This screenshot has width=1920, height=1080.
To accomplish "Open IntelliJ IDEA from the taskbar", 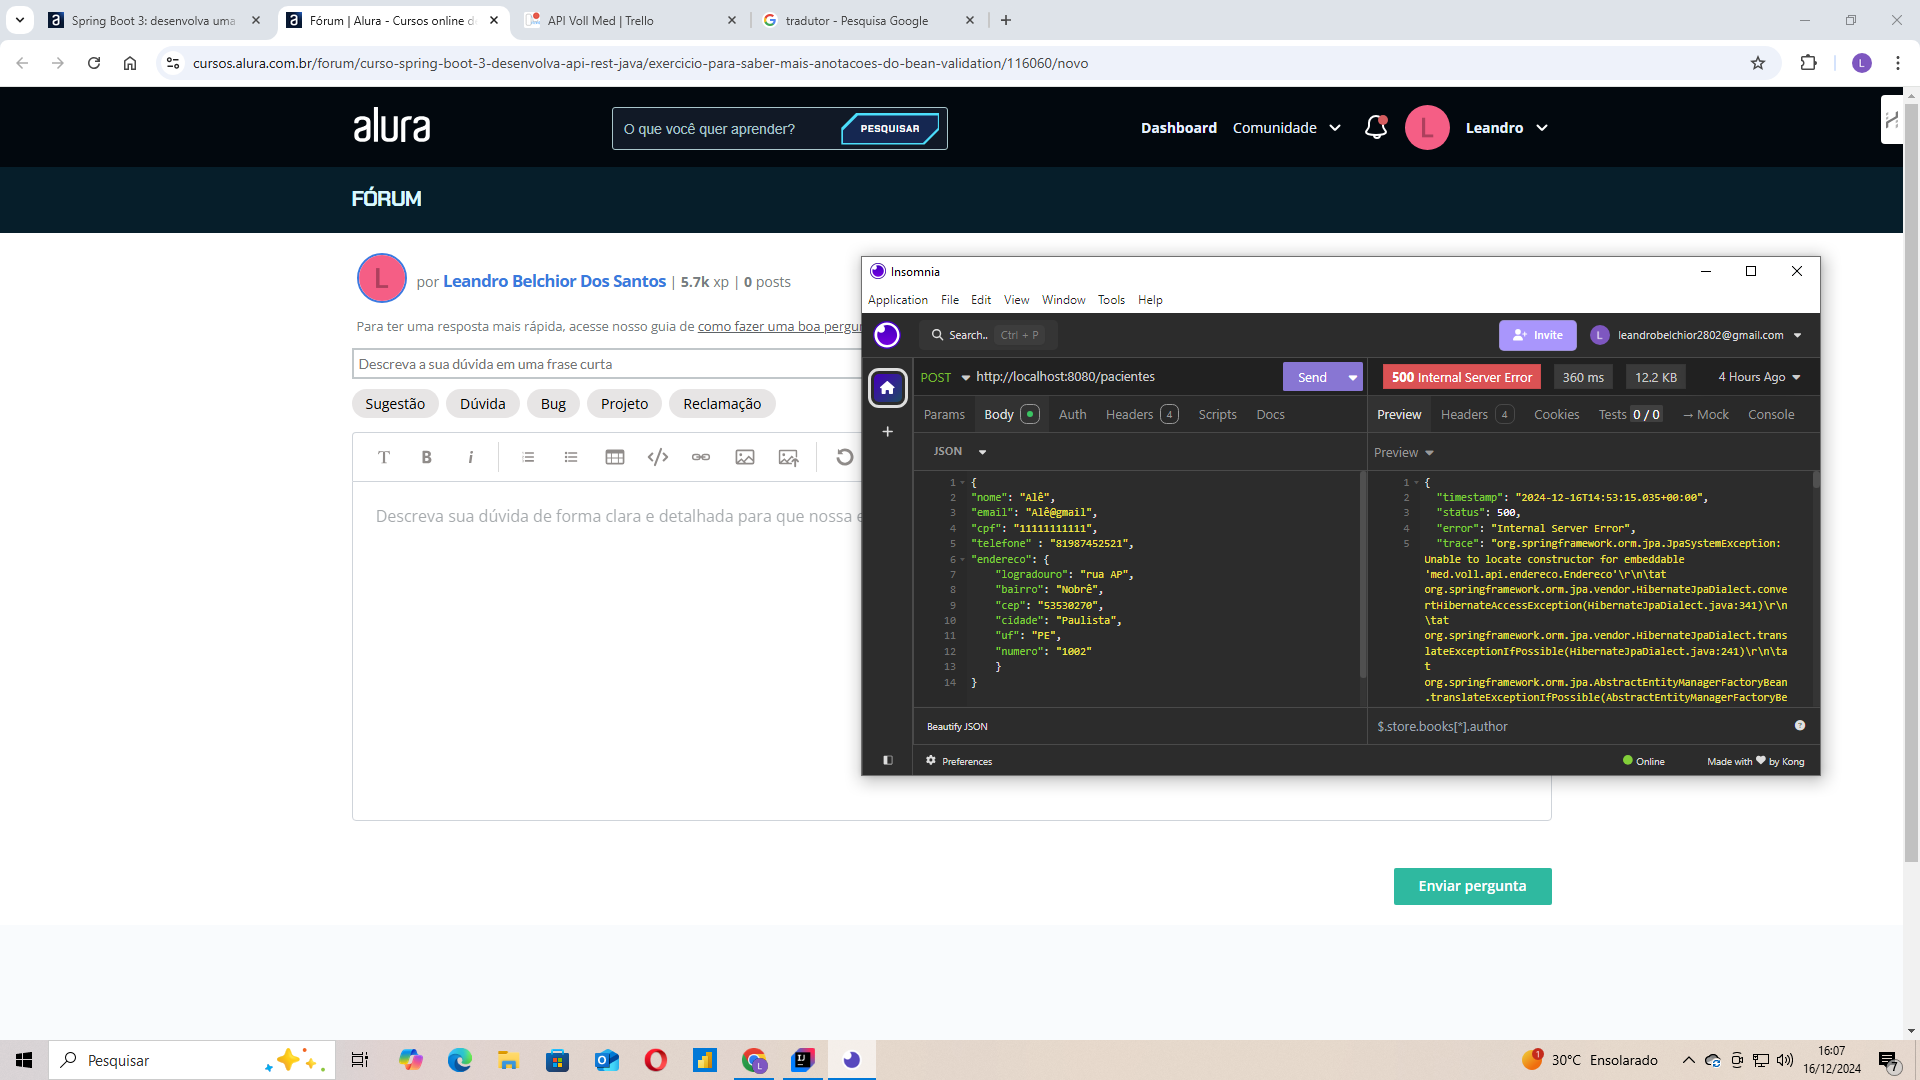I will [803, 1060].
